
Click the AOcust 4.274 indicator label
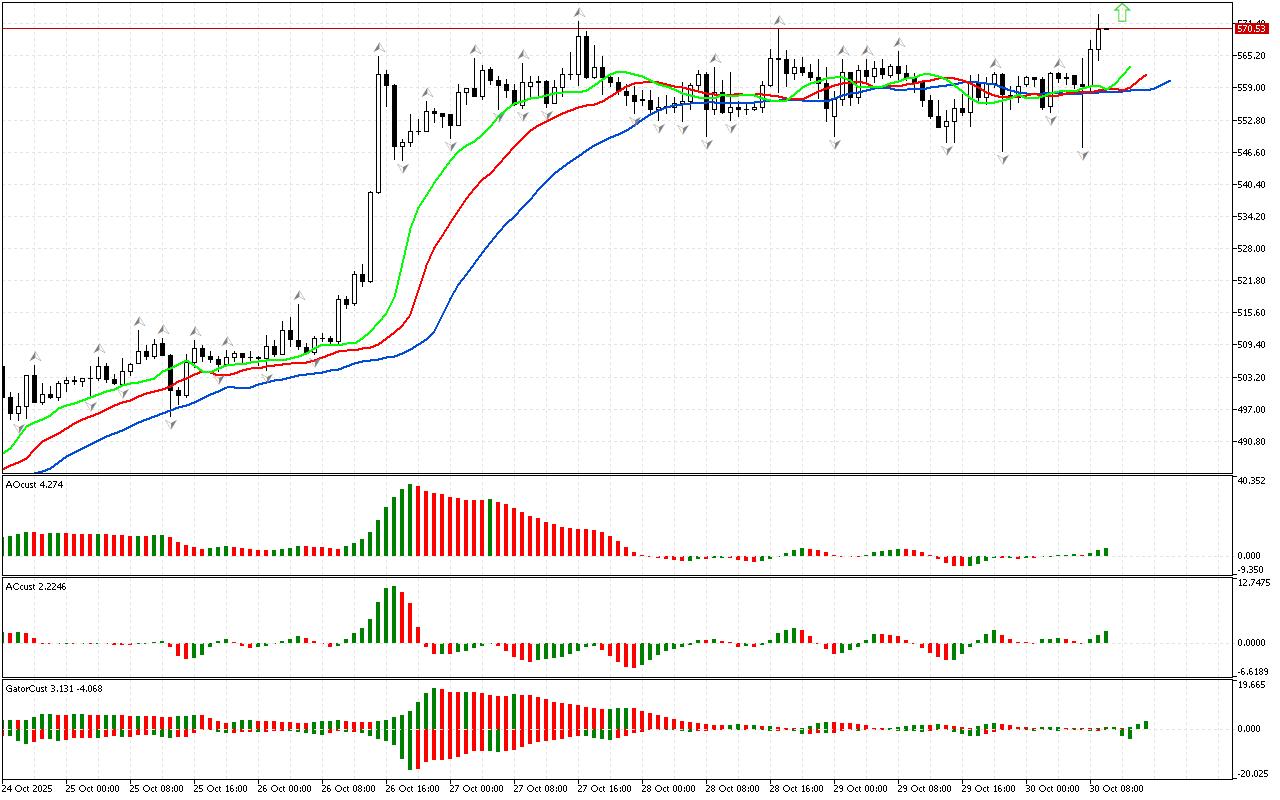tap(36, 485)
